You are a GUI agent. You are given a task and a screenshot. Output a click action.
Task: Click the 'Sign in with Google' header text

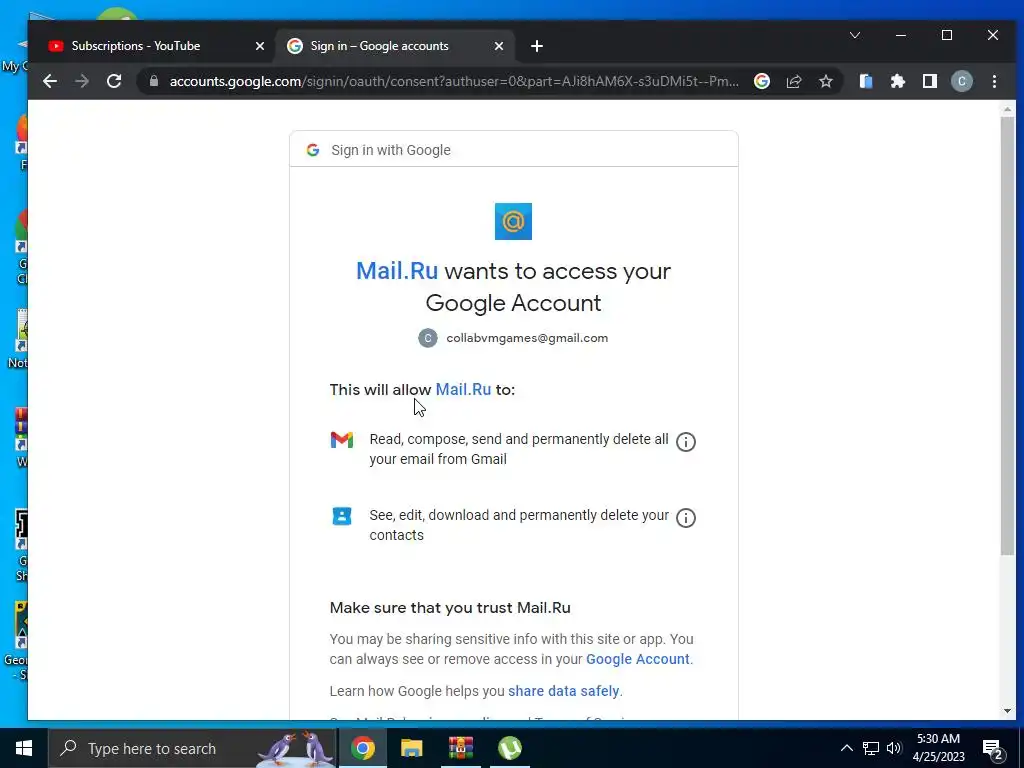coord(391,150)
